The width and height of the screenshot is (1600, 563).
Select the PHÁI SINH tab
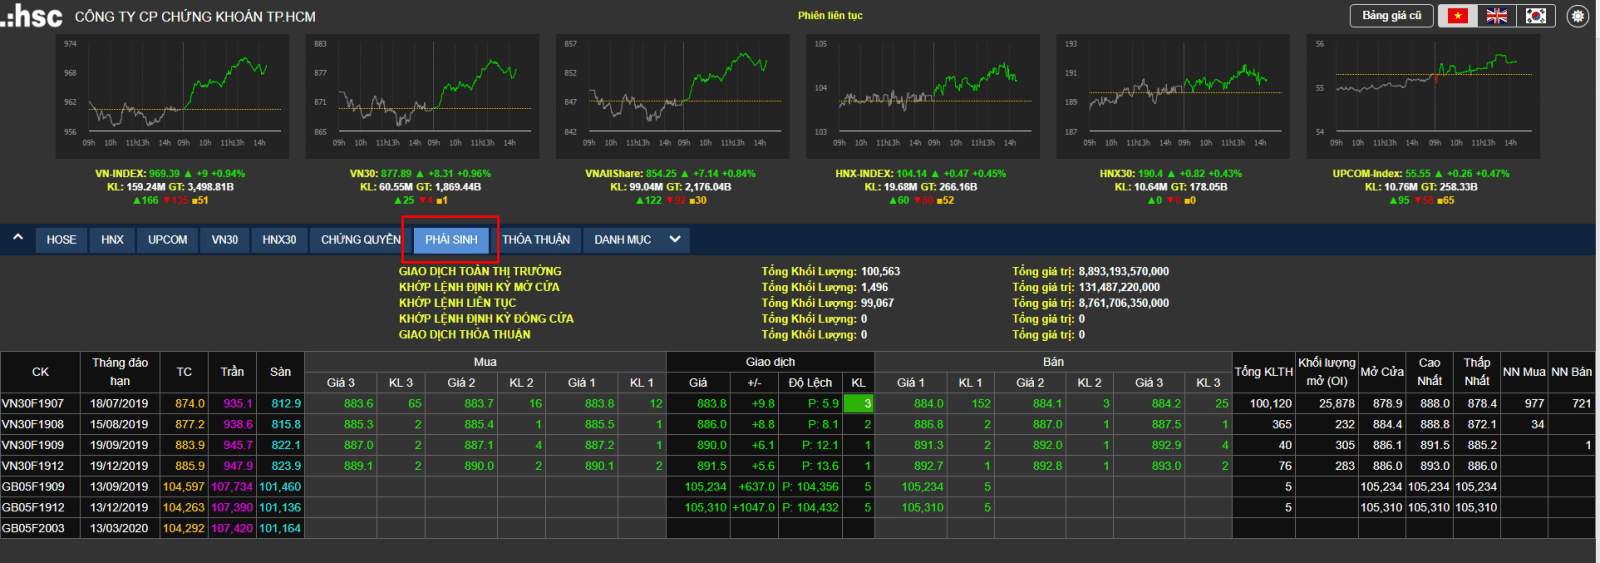451,240
